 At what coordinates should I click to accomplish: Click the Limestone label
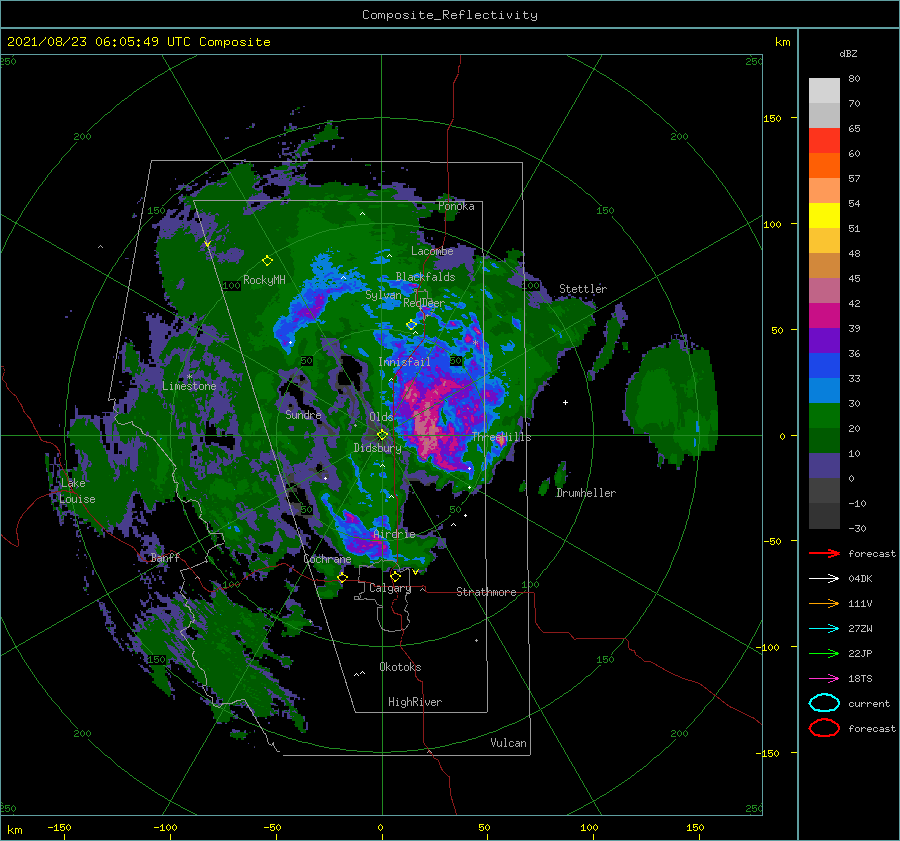tap(189, 386)
